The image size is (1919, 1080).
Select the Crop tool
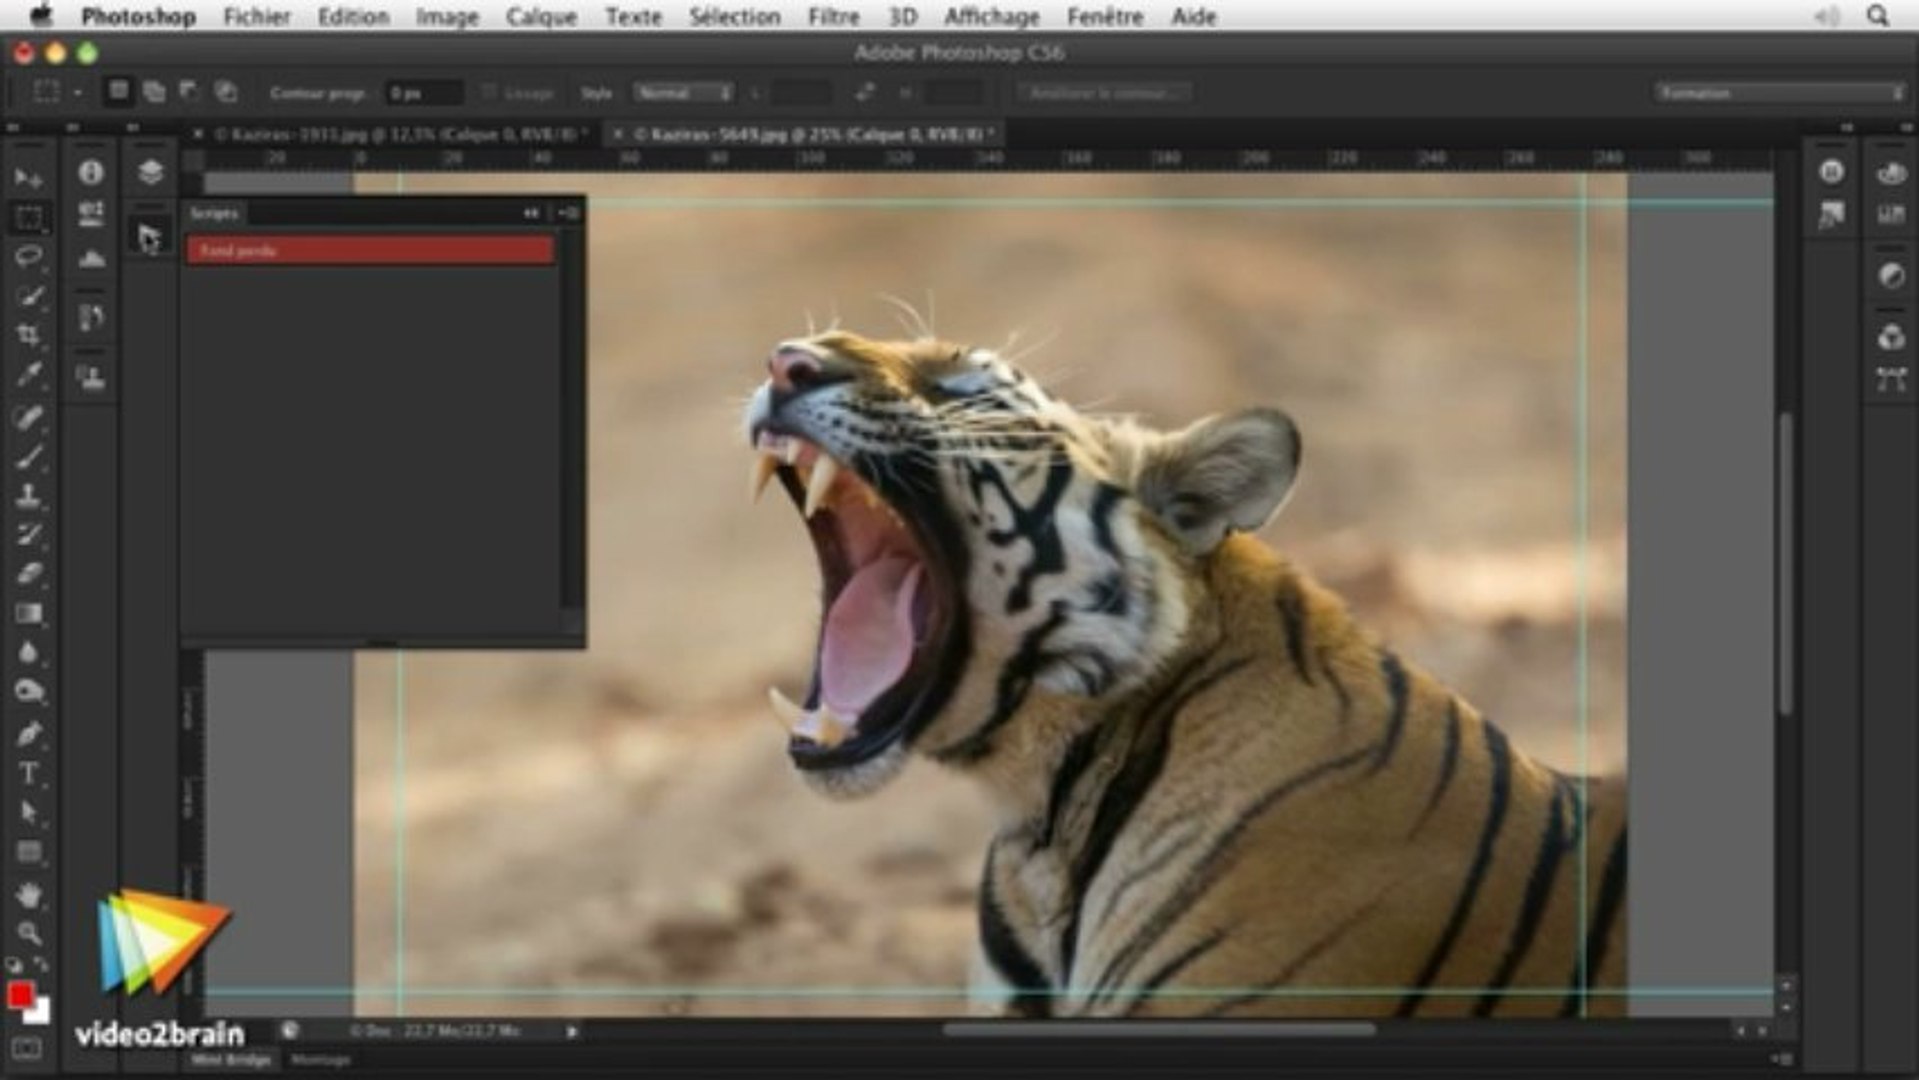pos(28,336)
